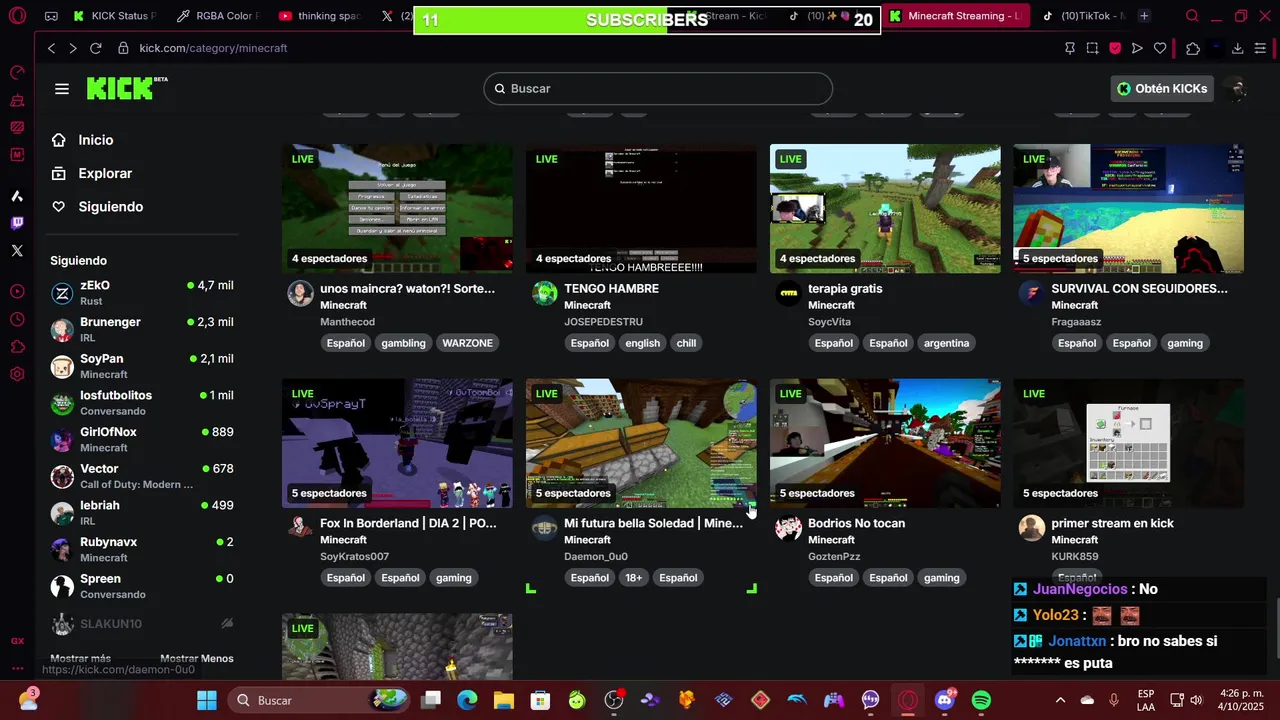This screenshot has width=1280, height=720.
Task: Open GirlOfNox in followed channels list
Action: 142,439
